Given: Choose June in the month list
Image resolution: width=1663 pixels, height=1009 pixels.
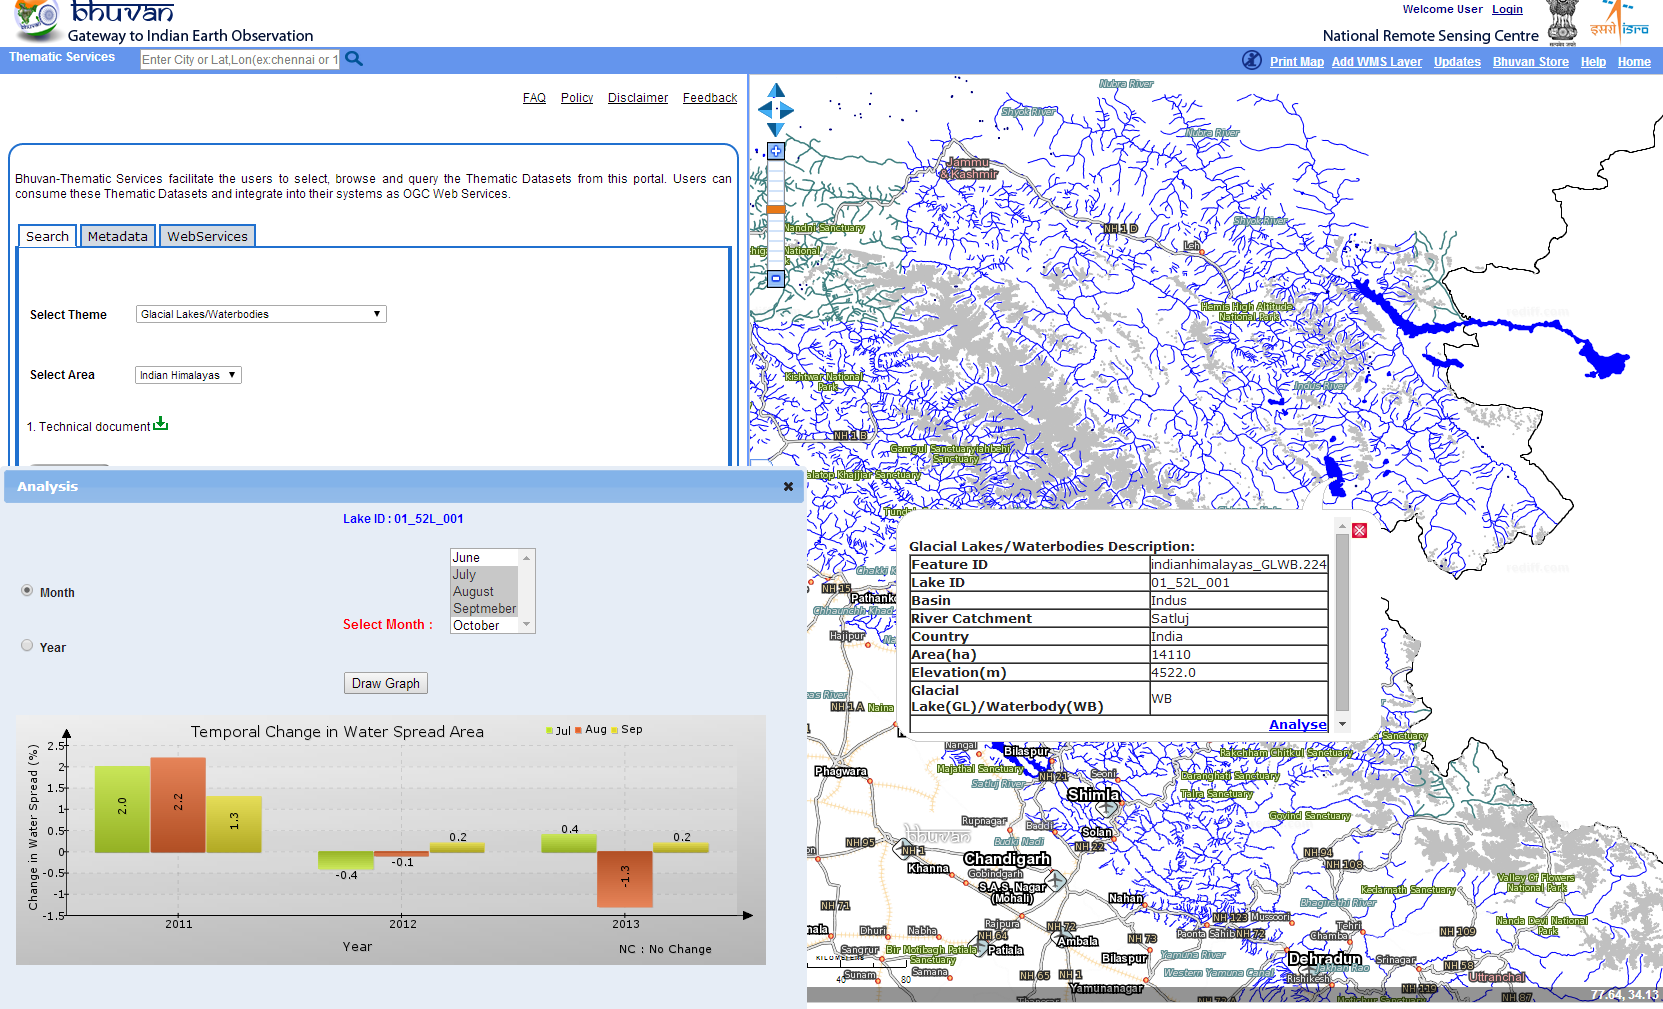Looking at the screenshot, I should coord(484,558).
